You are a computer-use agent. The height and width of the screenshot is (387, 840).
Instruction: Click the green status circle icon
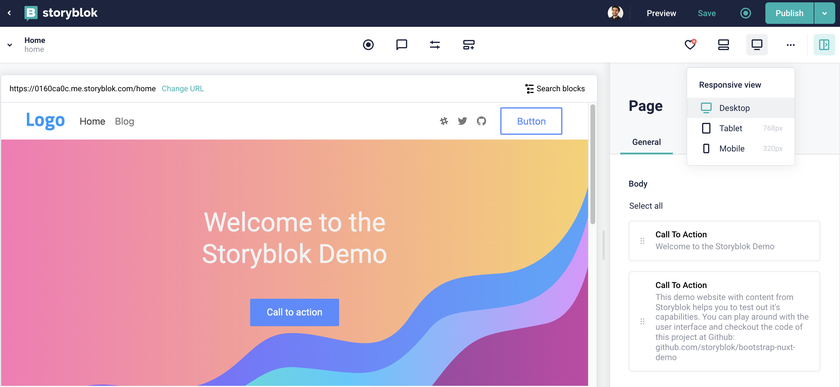(x=745, y=13)
